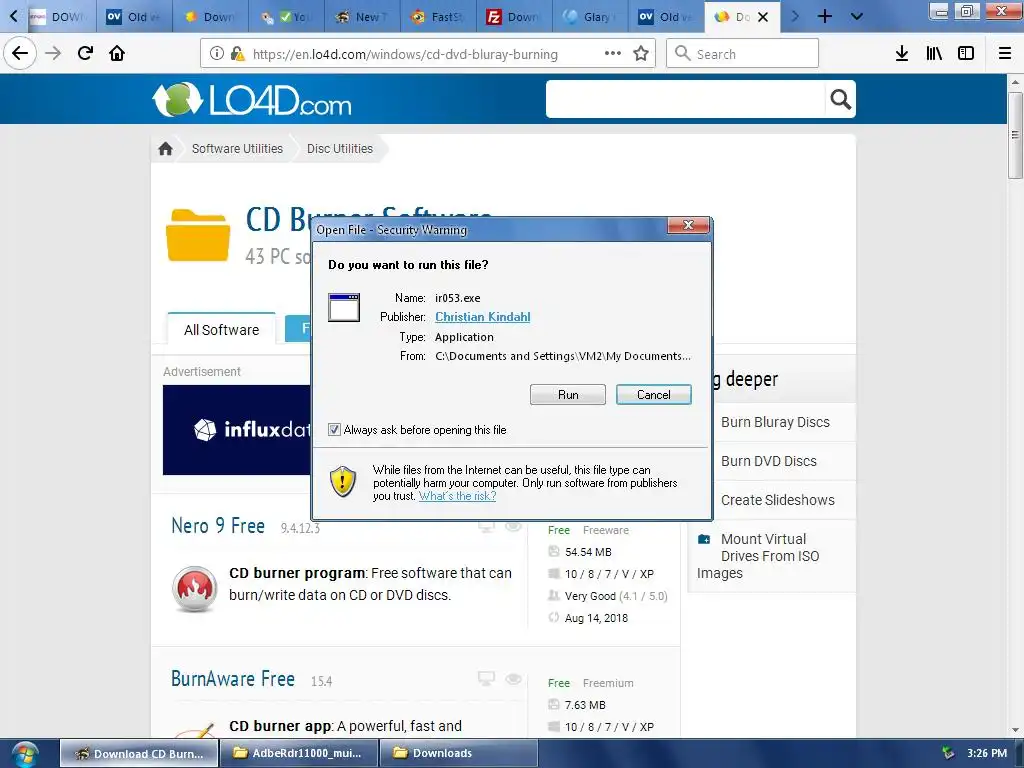Screen dimensions: 1024x768
Task: Open the influxdata advertisement banner
Action: tap(237, 430)
